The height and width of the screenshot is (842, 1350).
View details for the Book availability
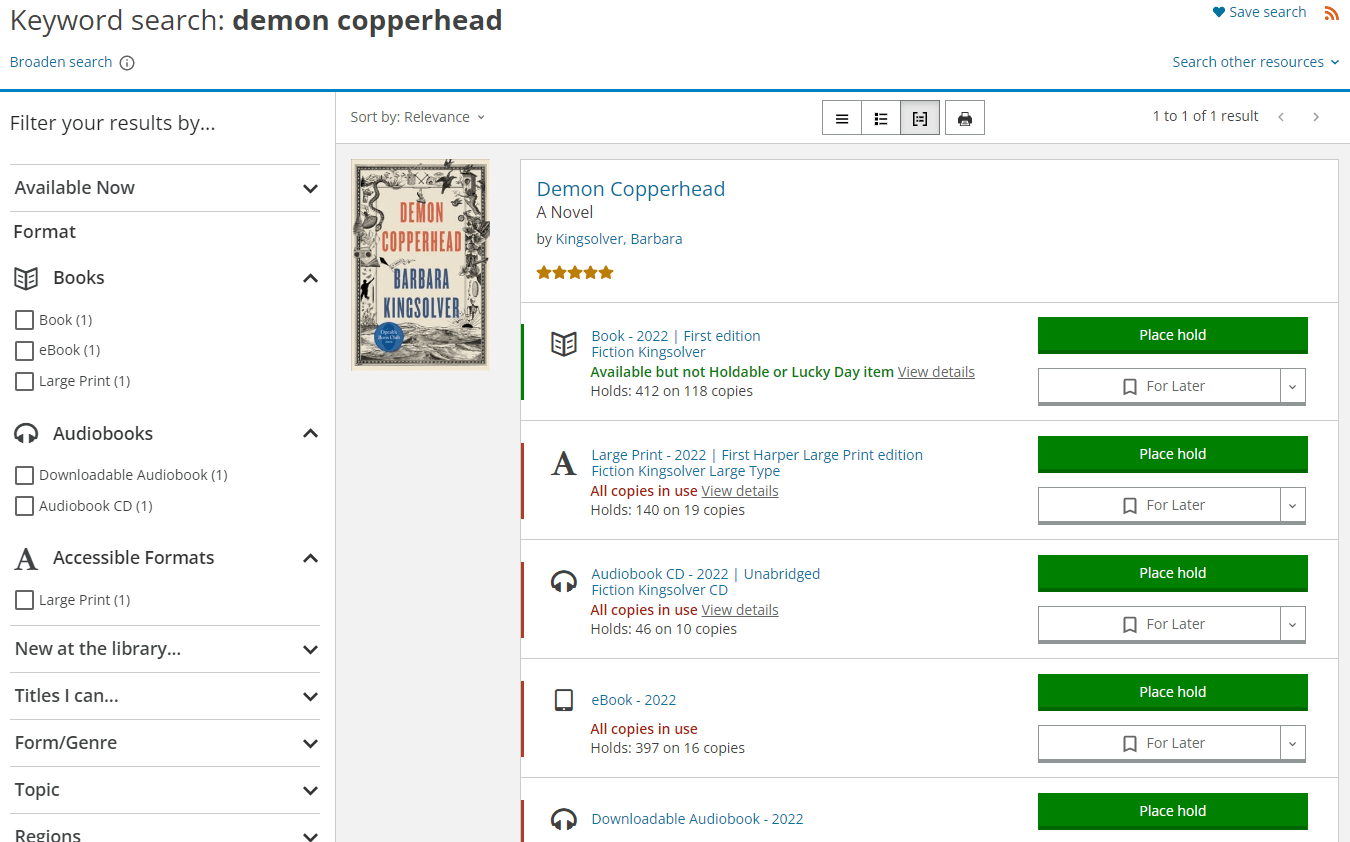(x=936, y=372)
